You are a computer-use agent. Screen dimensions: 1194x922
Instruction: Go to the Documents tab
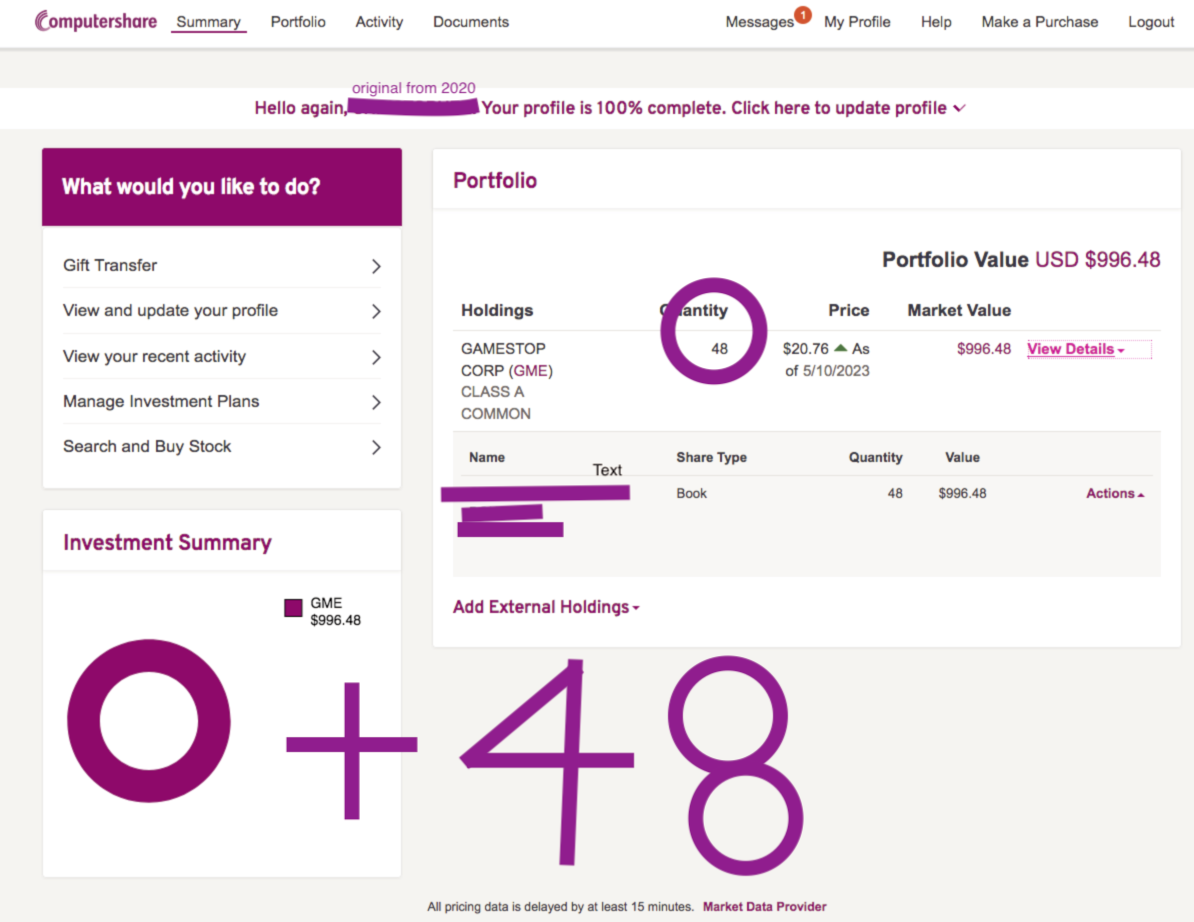click(x=471, y=22)
